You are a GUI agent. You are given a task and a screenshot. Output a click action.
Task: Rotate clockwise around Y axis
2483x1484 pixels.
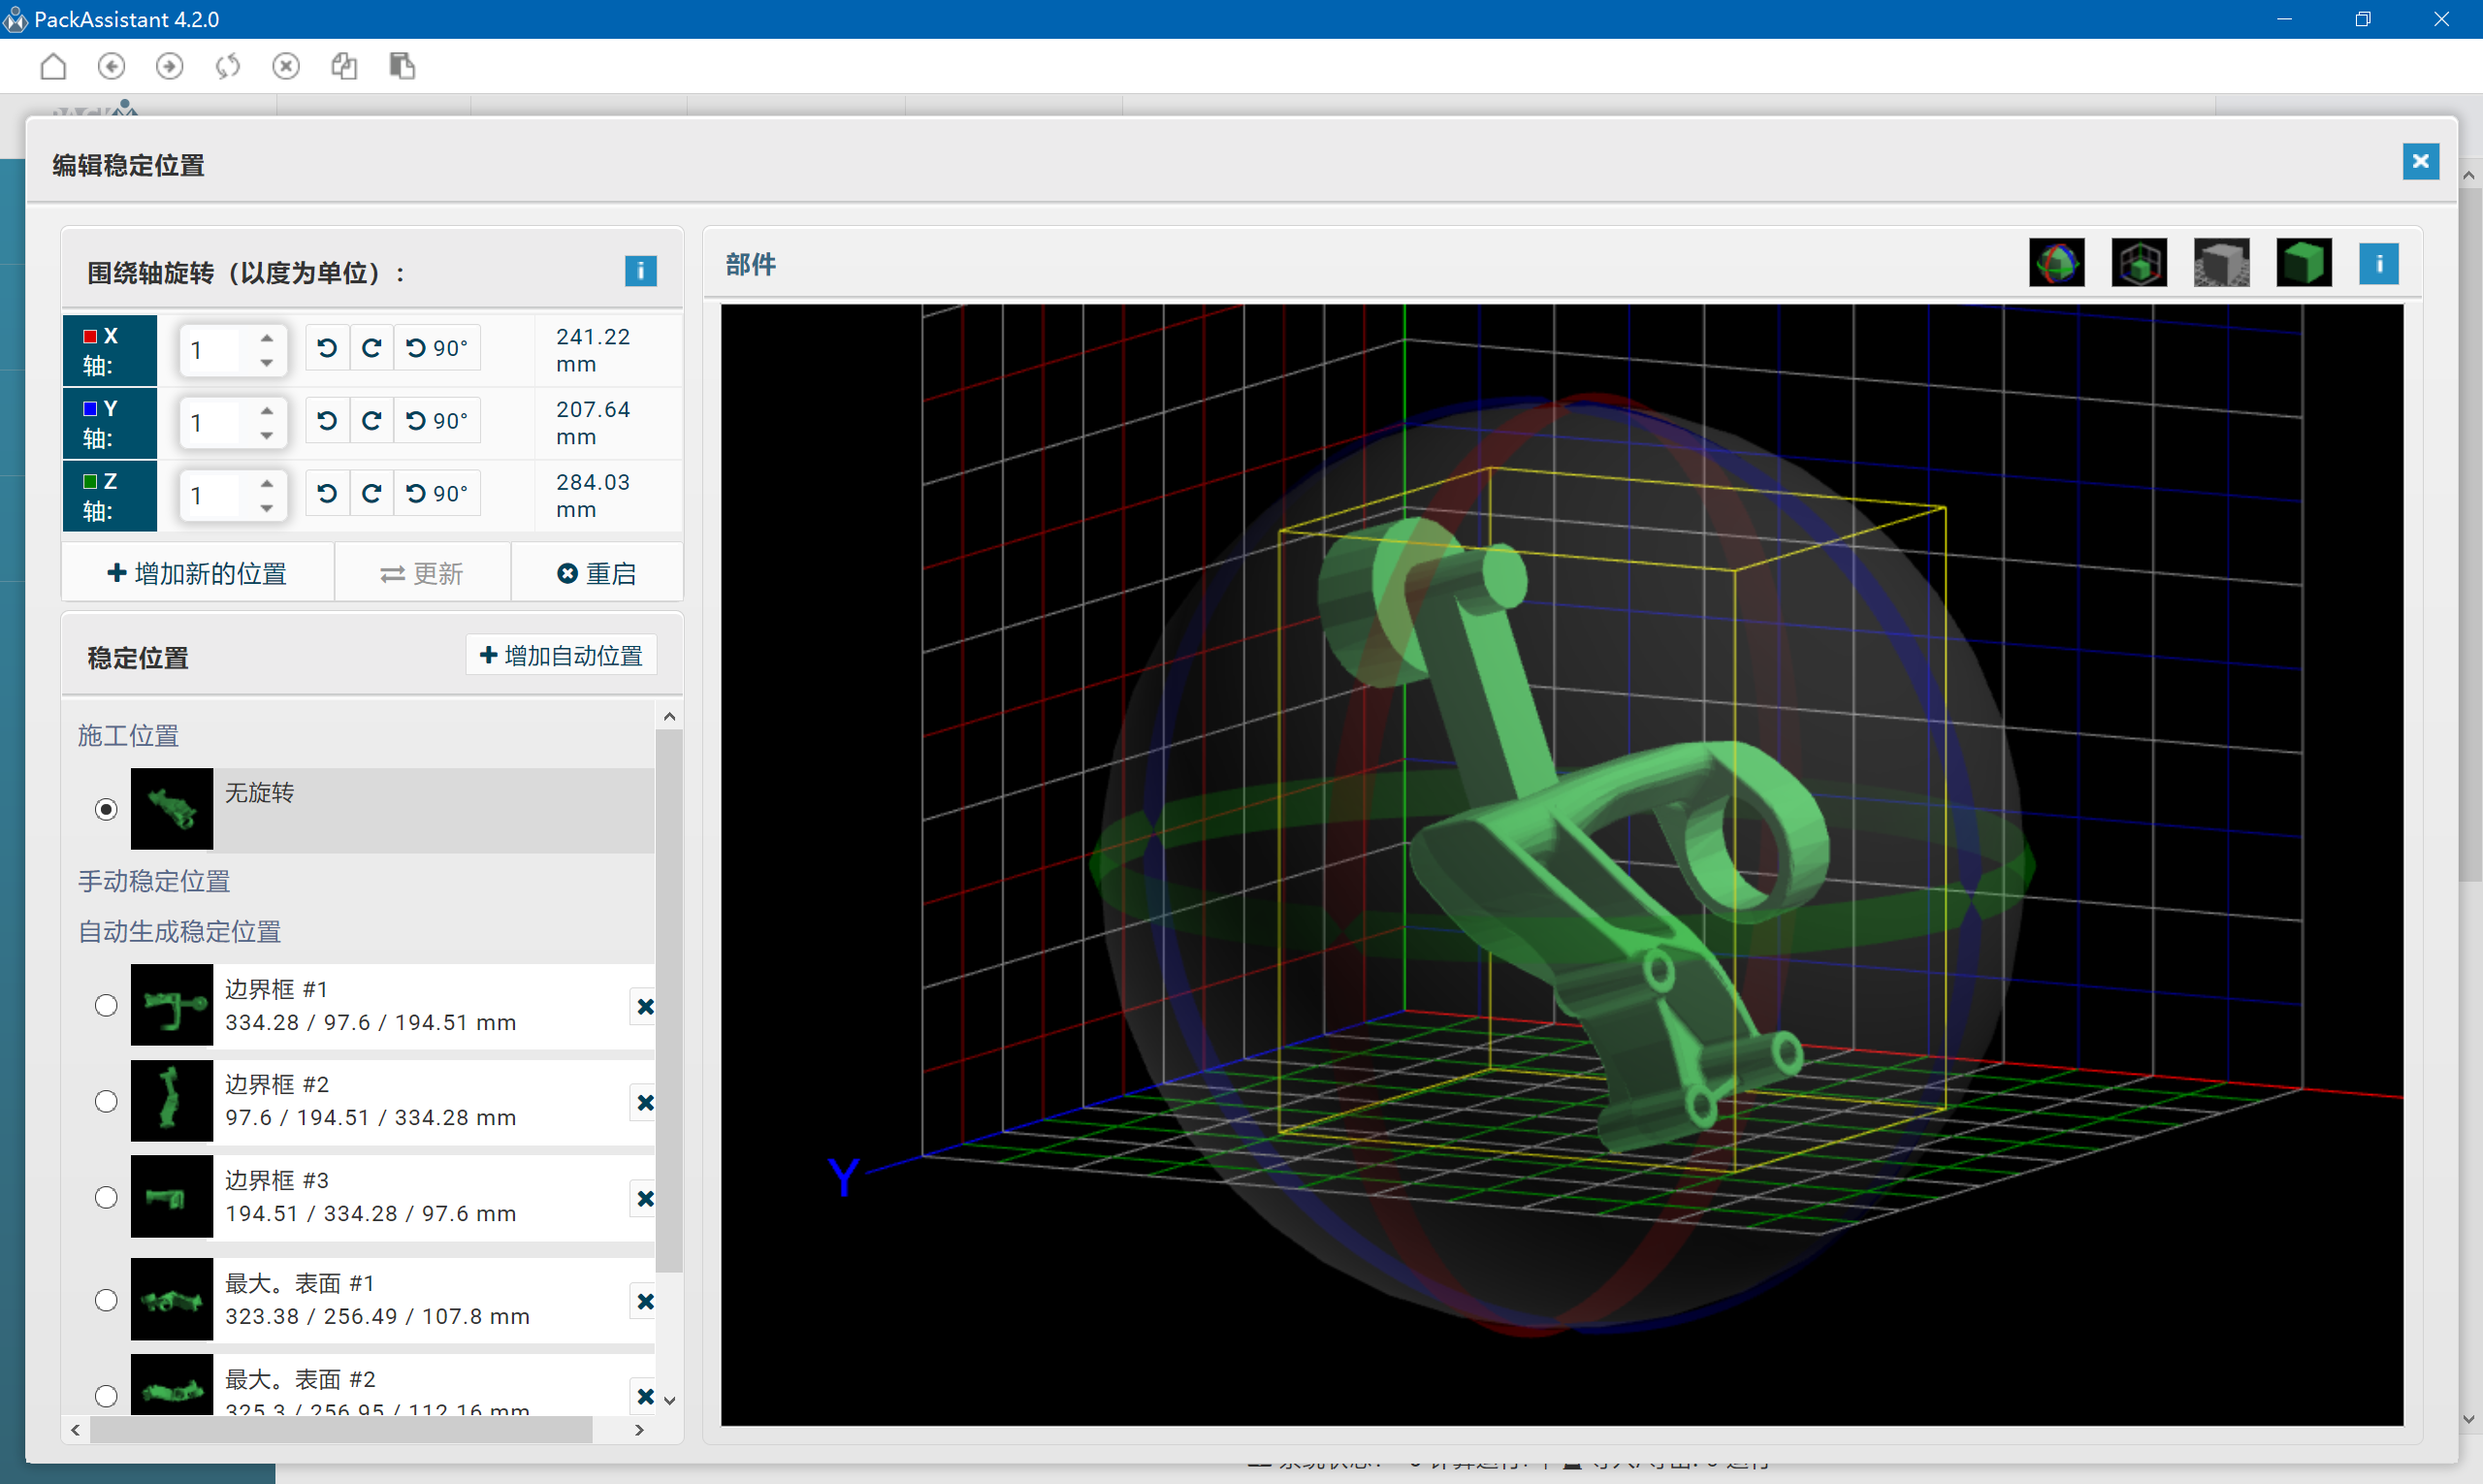coord(371,421)
